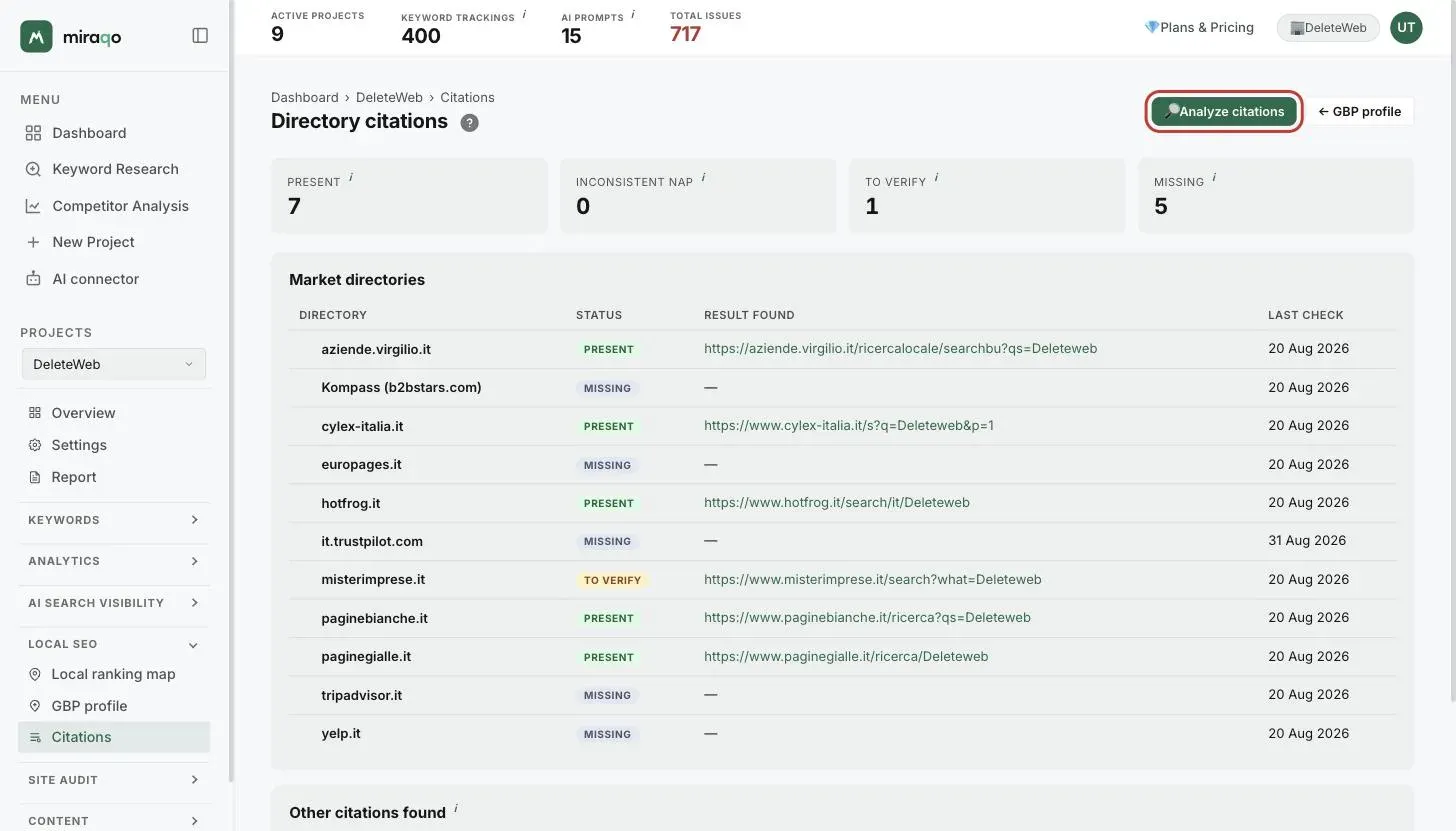Open Plans & Pricing link
This screenshot has width=1456, height=831.
coord(1199,28)
